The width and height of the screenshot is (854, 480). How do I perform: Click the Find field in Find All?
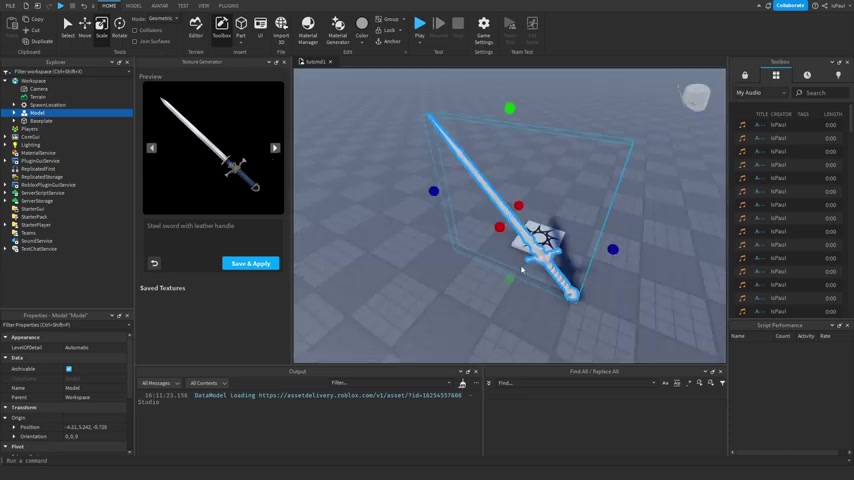(575, 383)
